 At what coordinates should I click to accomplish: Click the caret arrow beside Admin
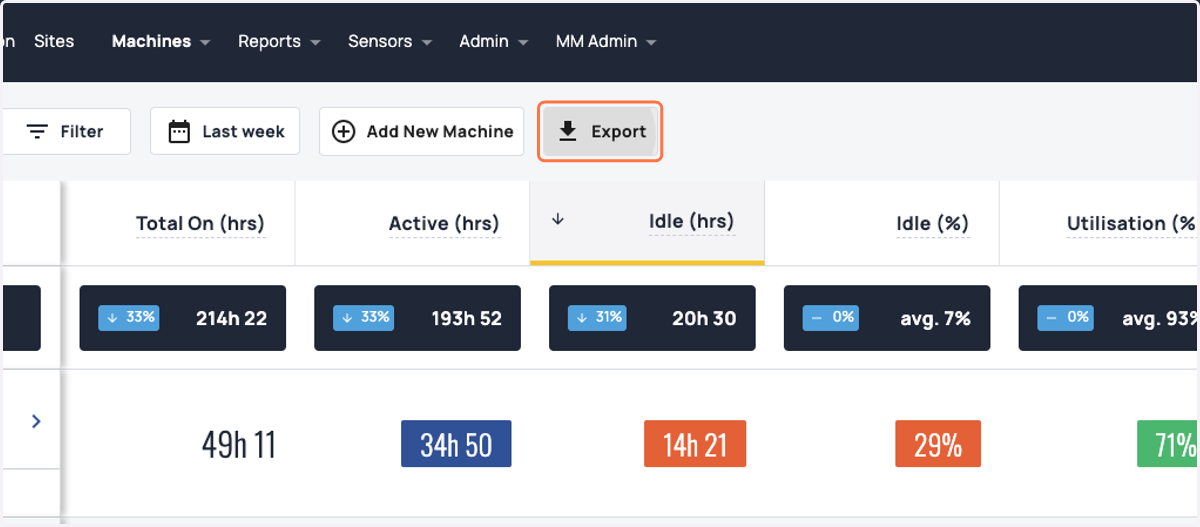pyautogui.click(x=523, y=43)
